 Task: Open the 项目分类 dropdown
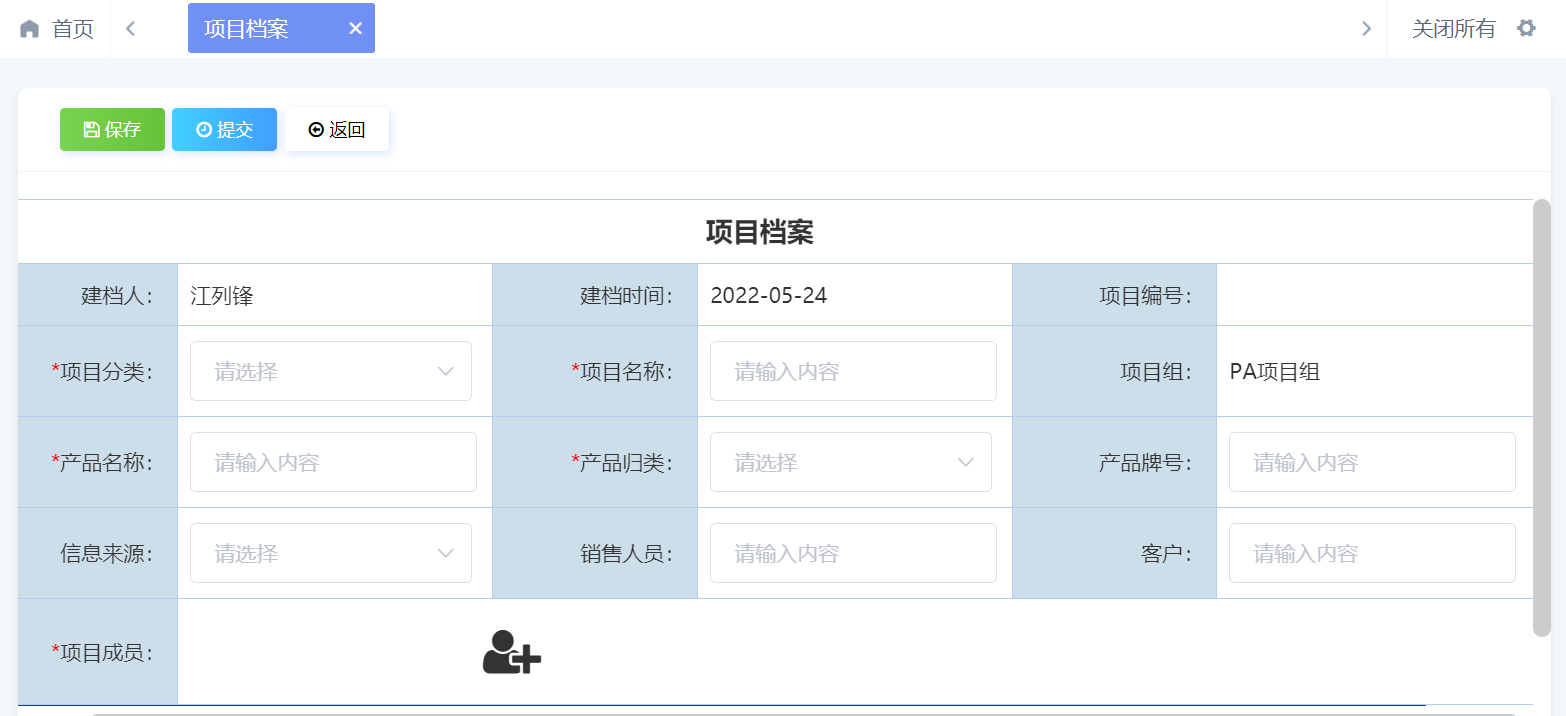331,370
